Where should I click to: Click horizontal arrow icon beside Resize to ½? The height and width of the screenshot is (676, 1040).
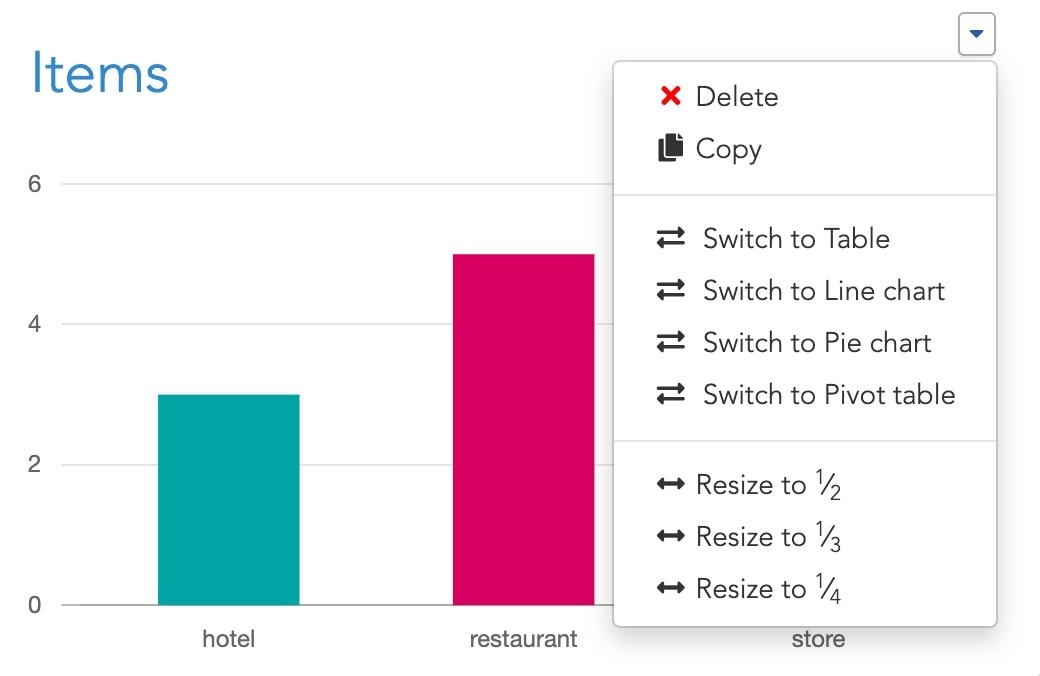671,484
